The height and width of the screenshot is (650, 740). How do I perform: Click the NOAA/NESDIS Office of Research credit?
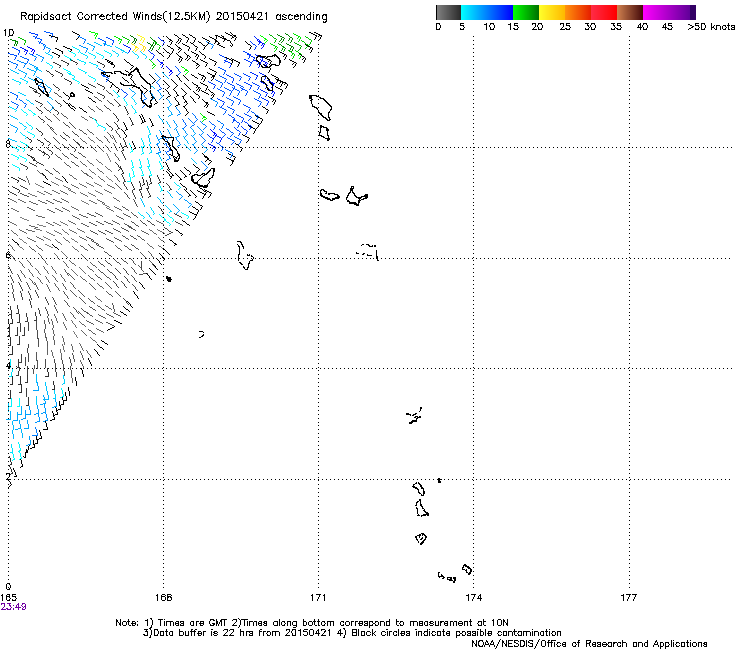pyautogui.click(x=589, y=644)
